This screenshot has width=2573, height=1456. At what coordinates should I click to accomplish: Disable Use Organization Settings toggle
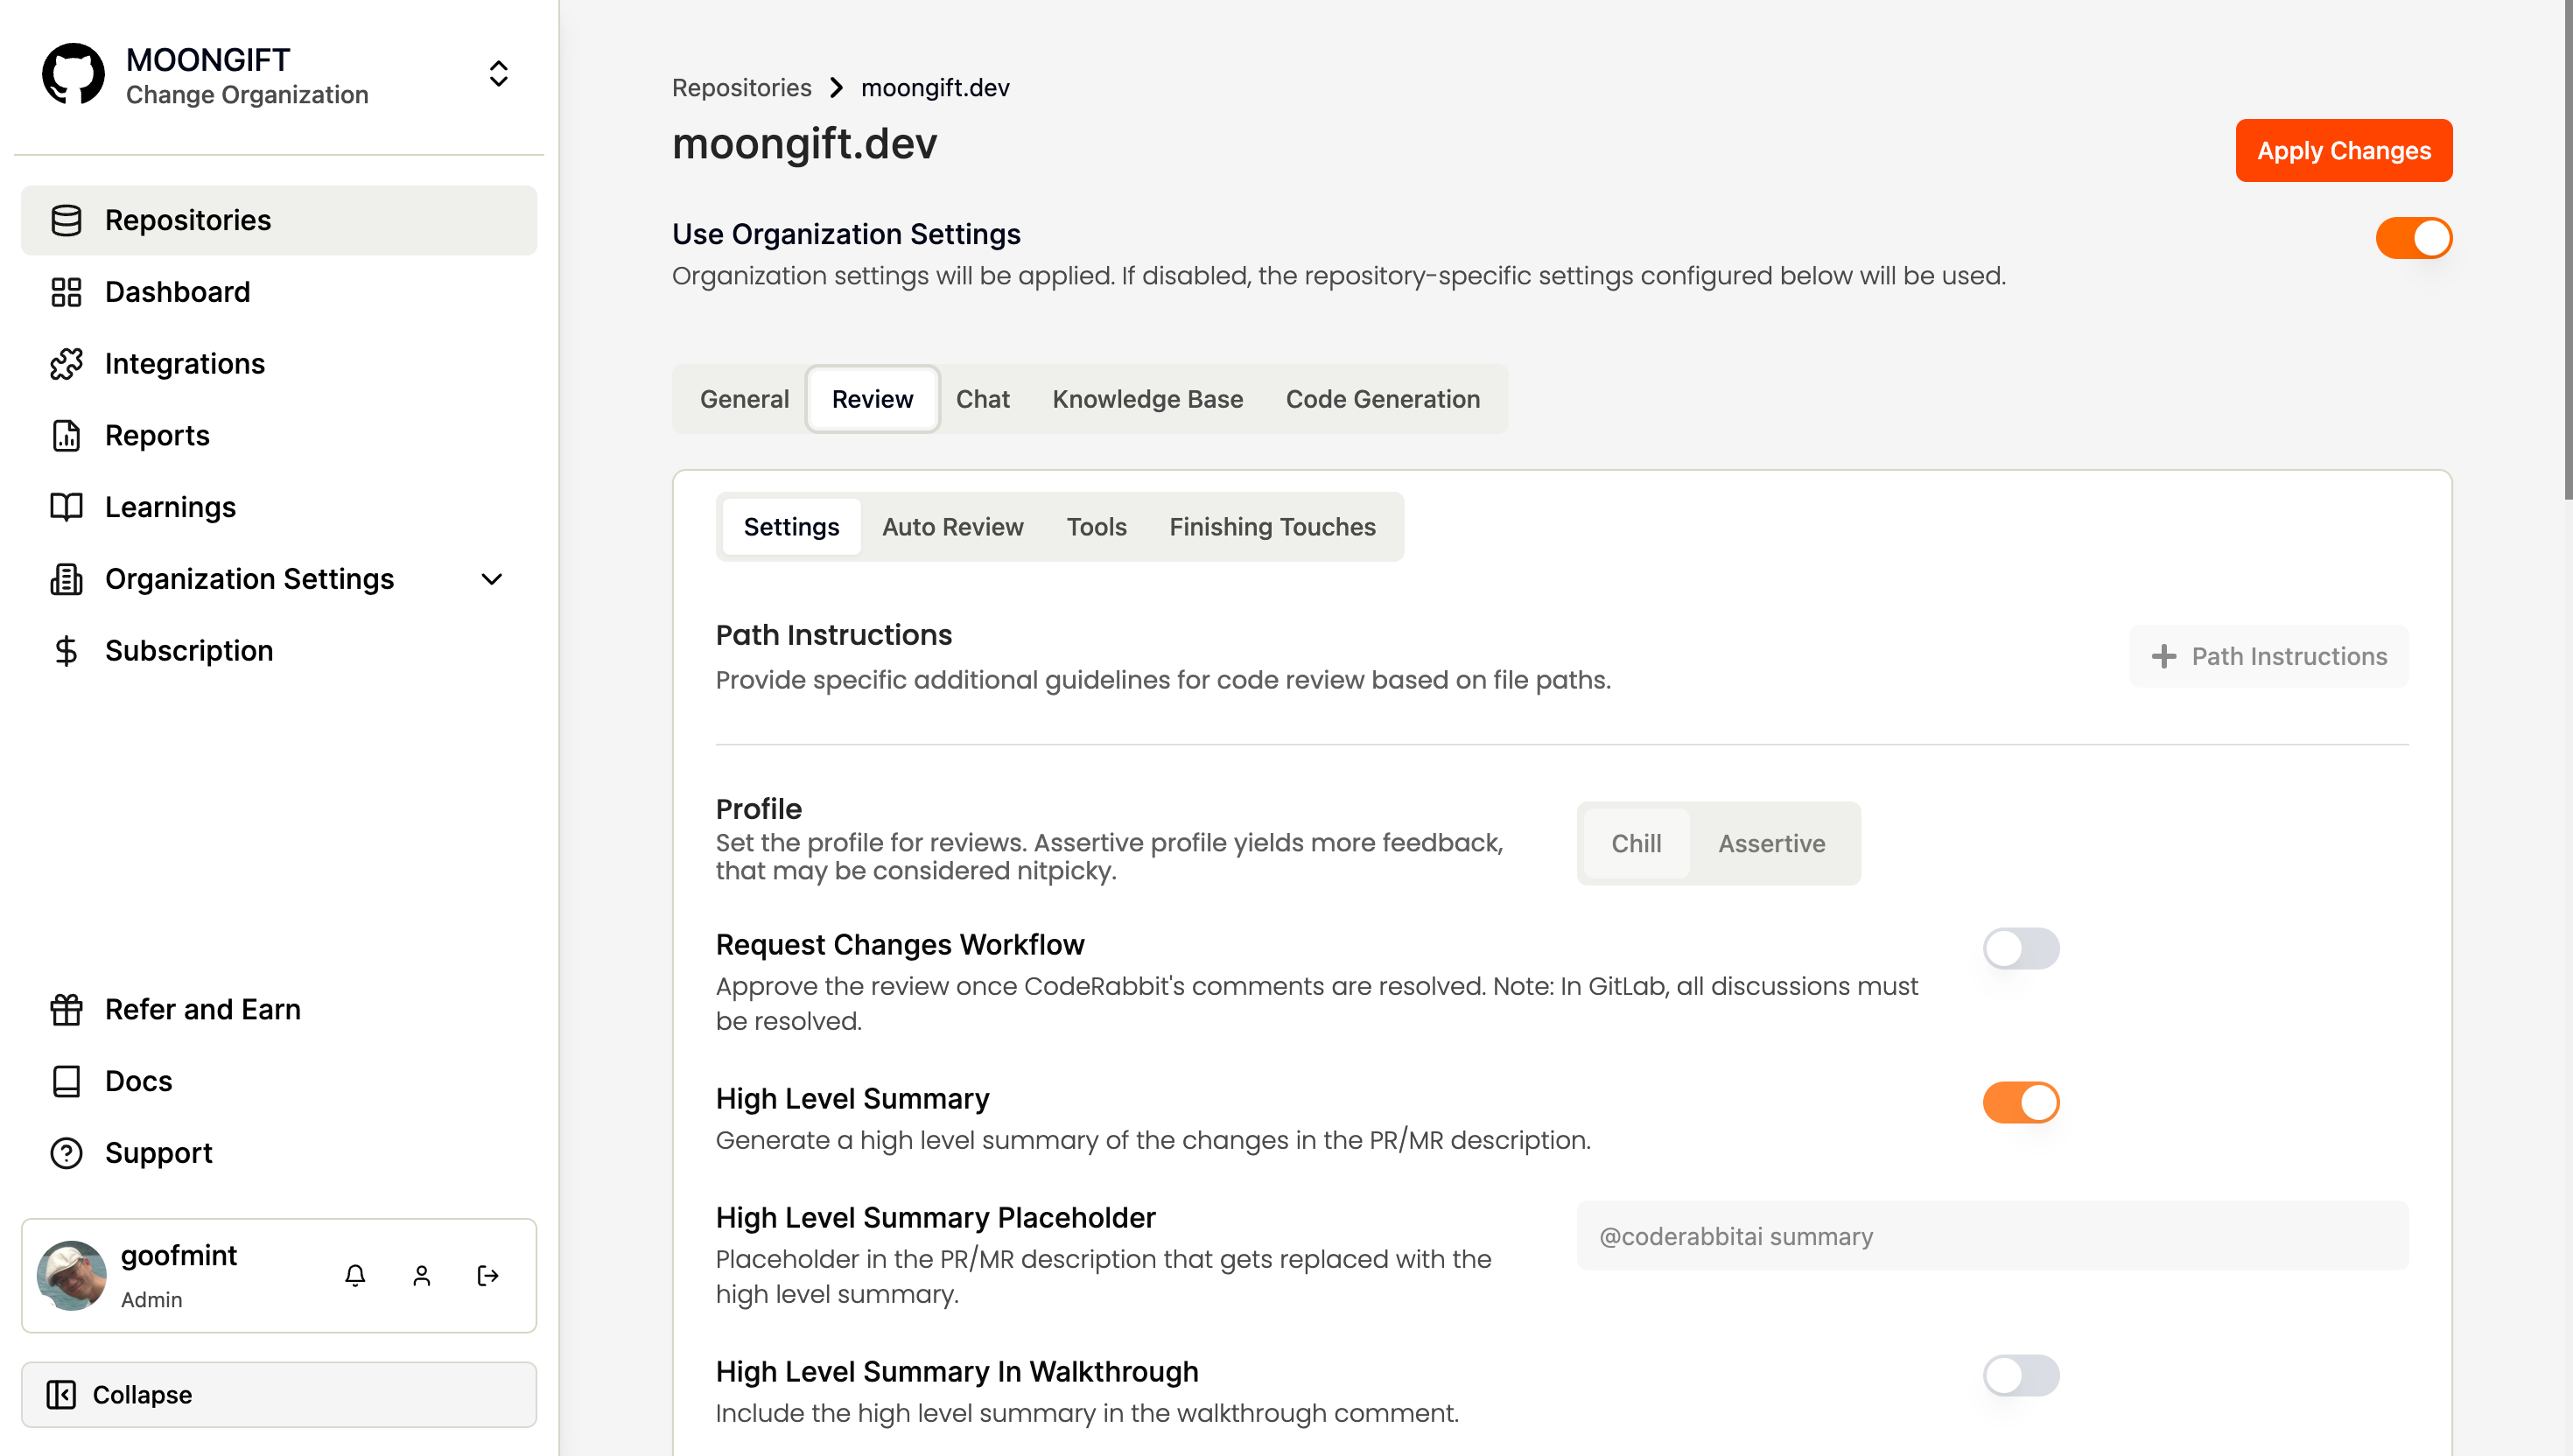[x=2413, y=238]
